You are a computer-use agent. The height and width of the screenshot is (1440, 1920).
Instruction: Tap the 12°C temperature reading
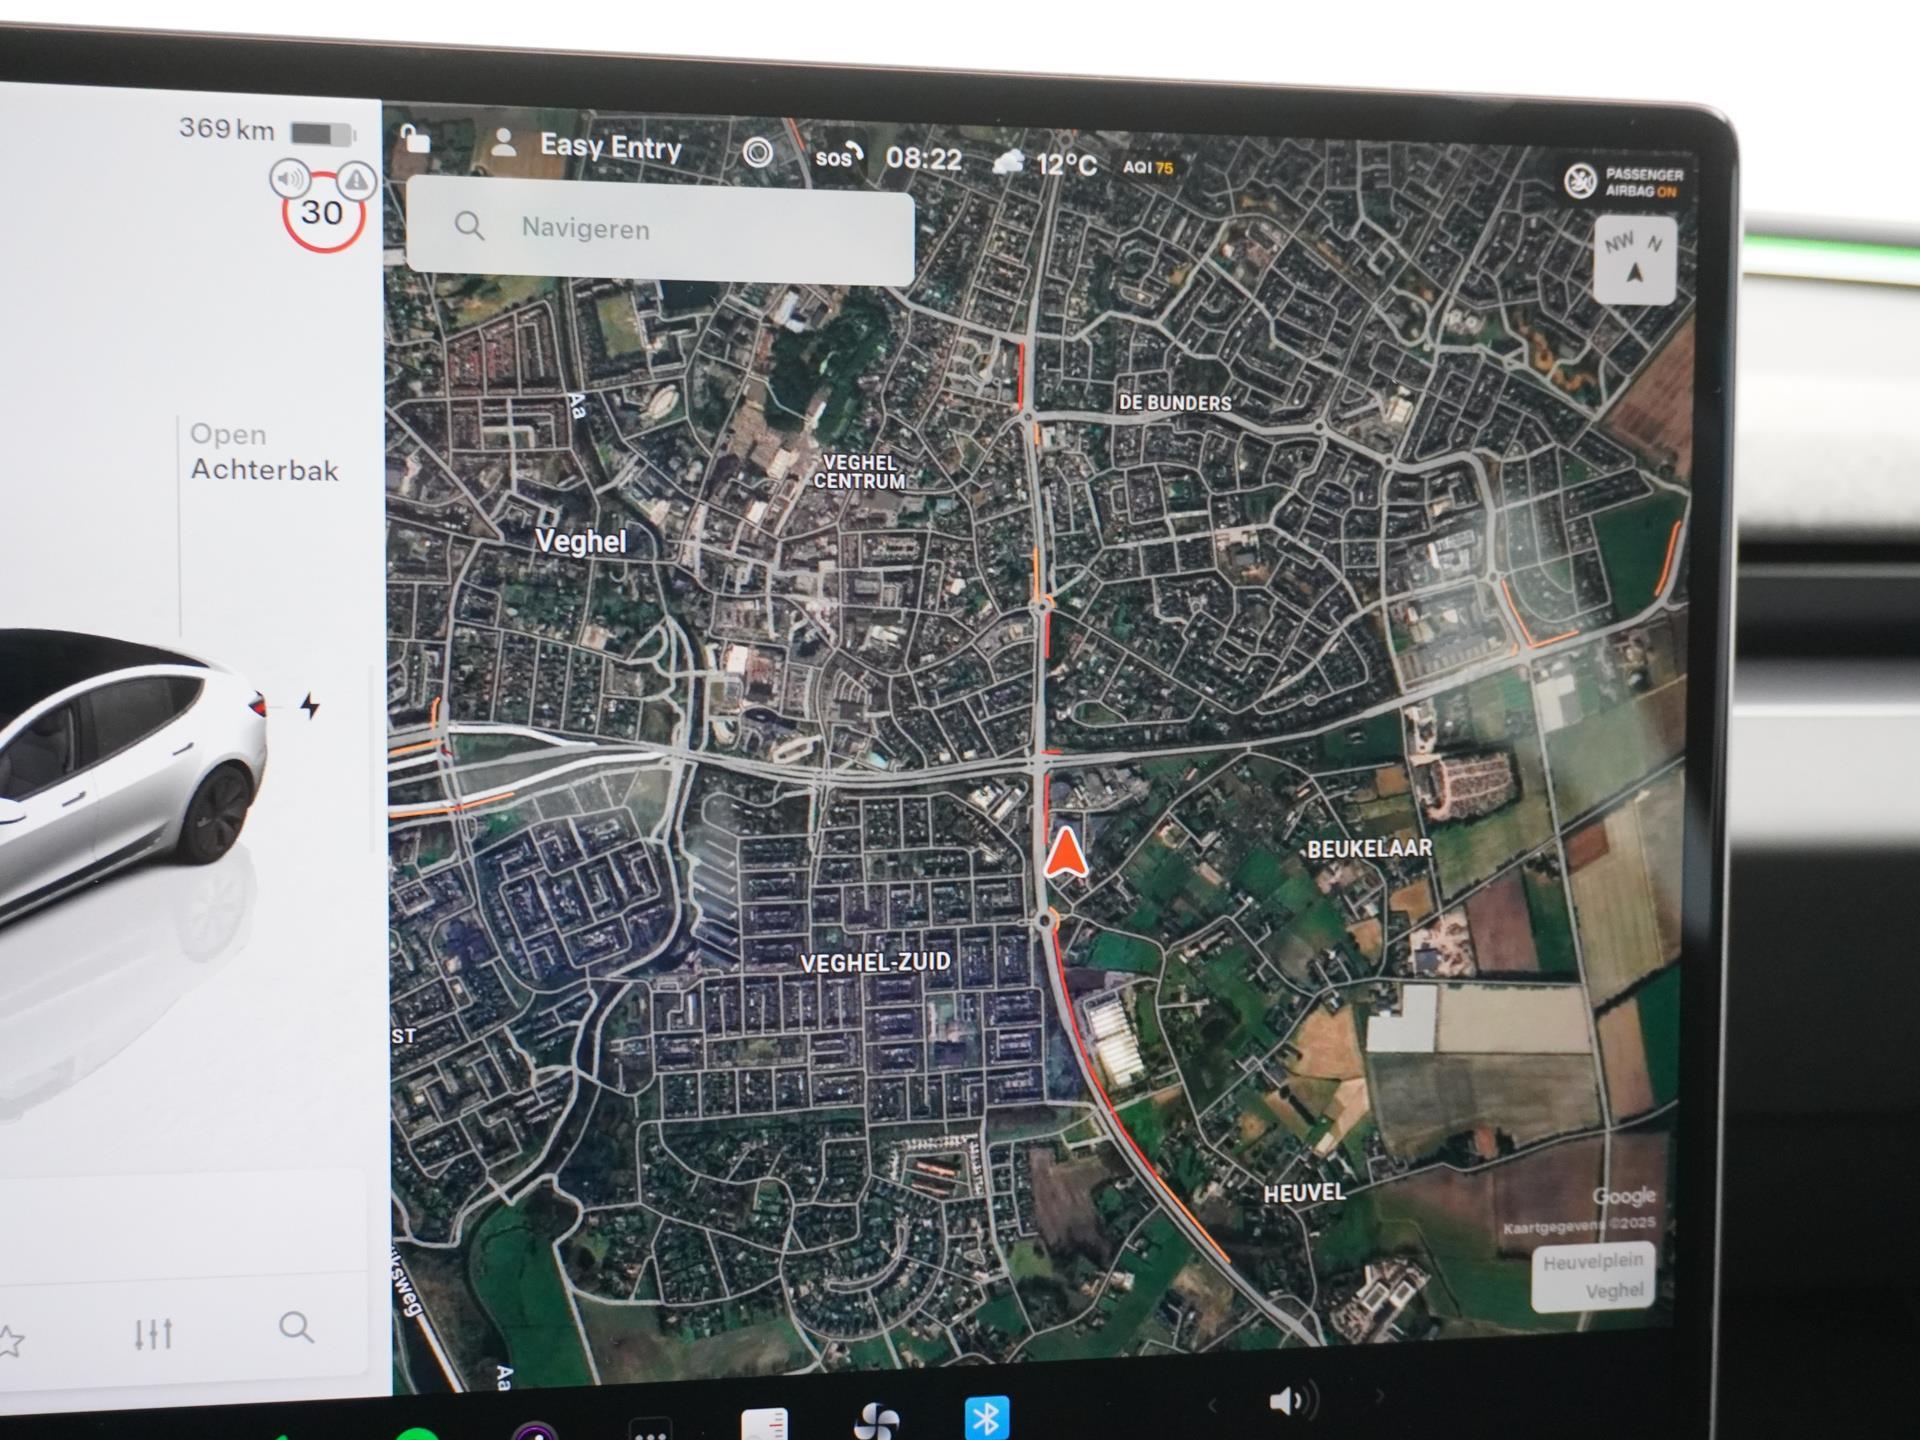coord(1067,164)
